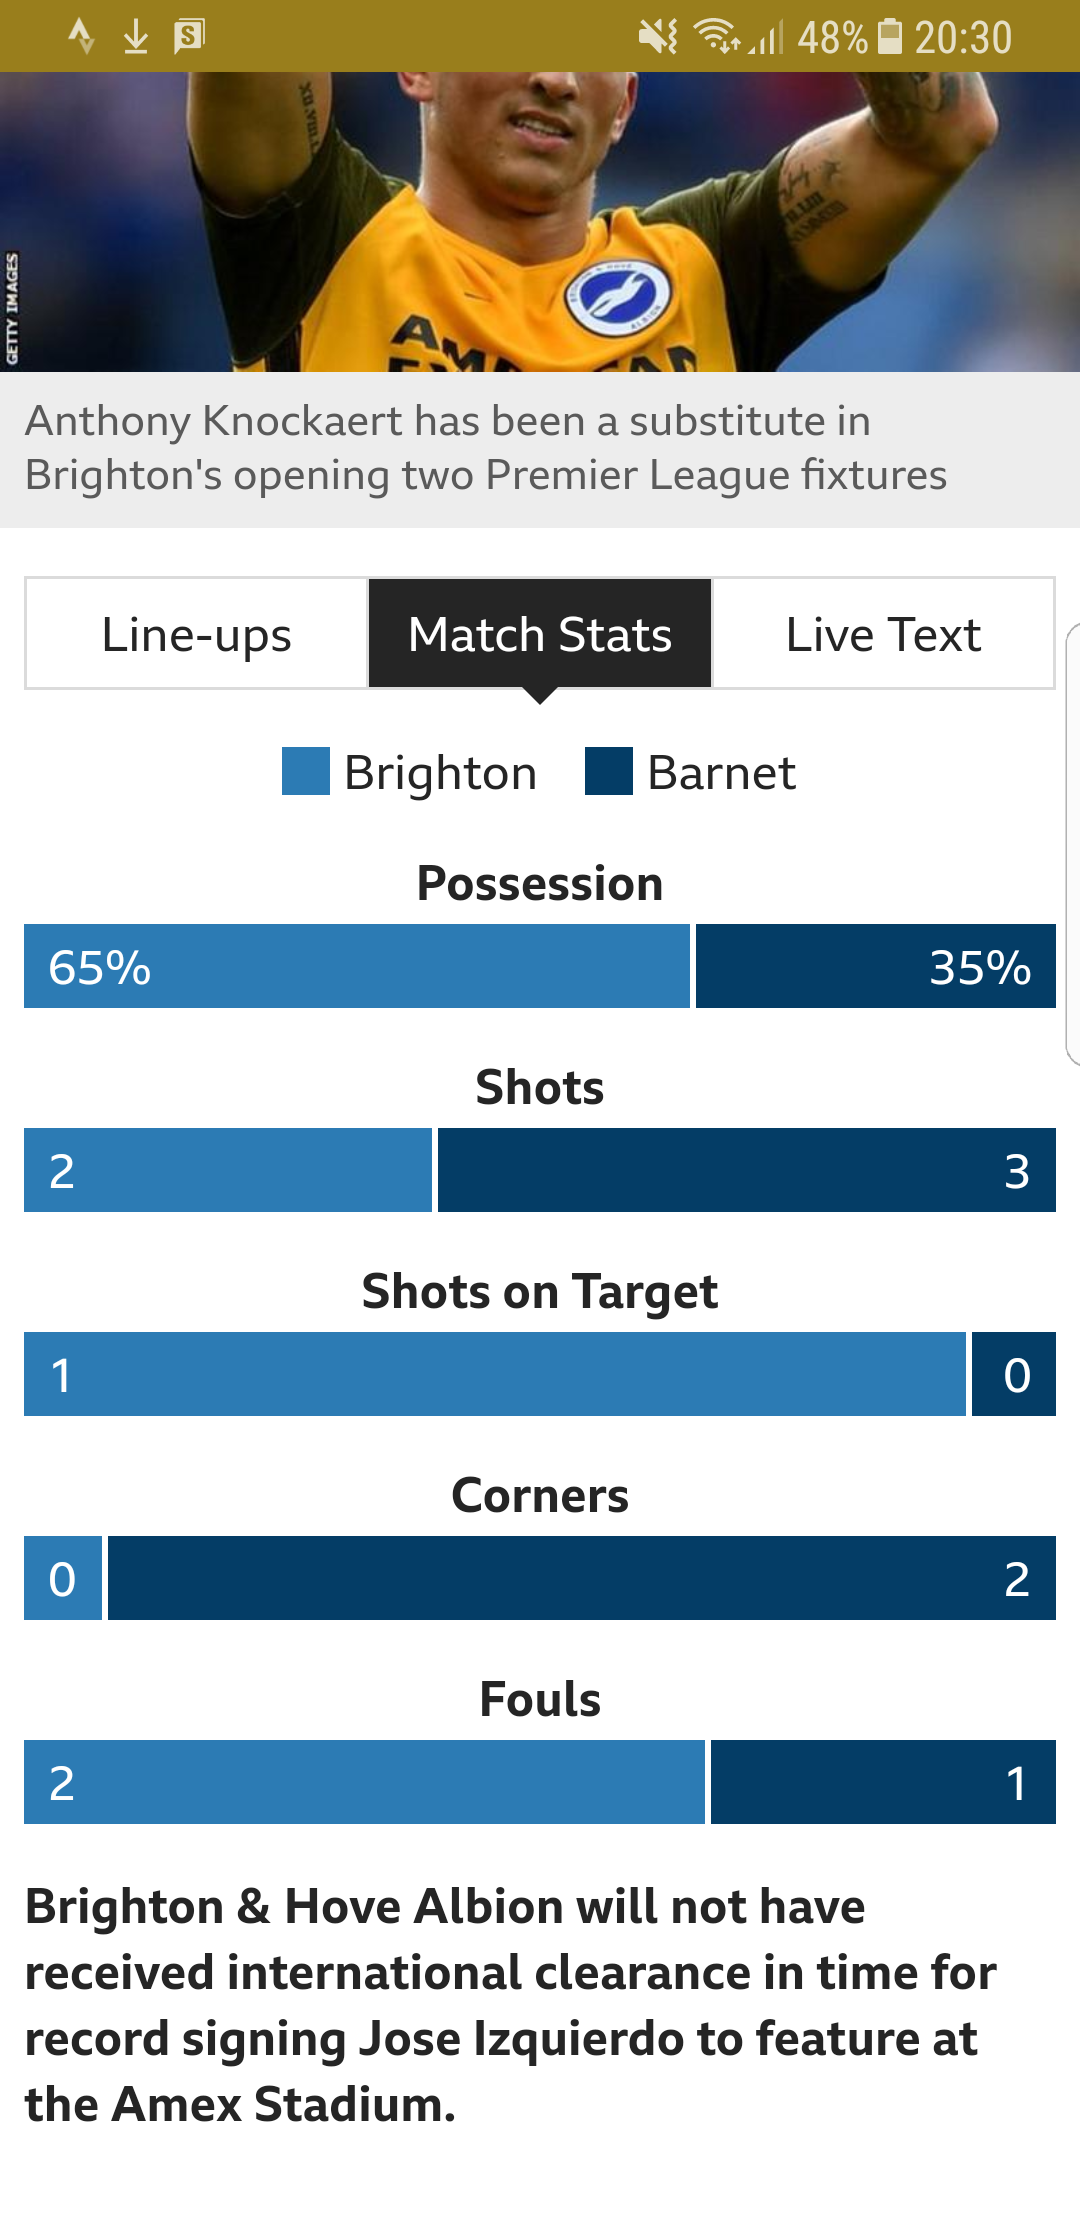1080x2220 pixels.
Task: Tap the 20:30 clock in status bar
Action: pos(963,38)
